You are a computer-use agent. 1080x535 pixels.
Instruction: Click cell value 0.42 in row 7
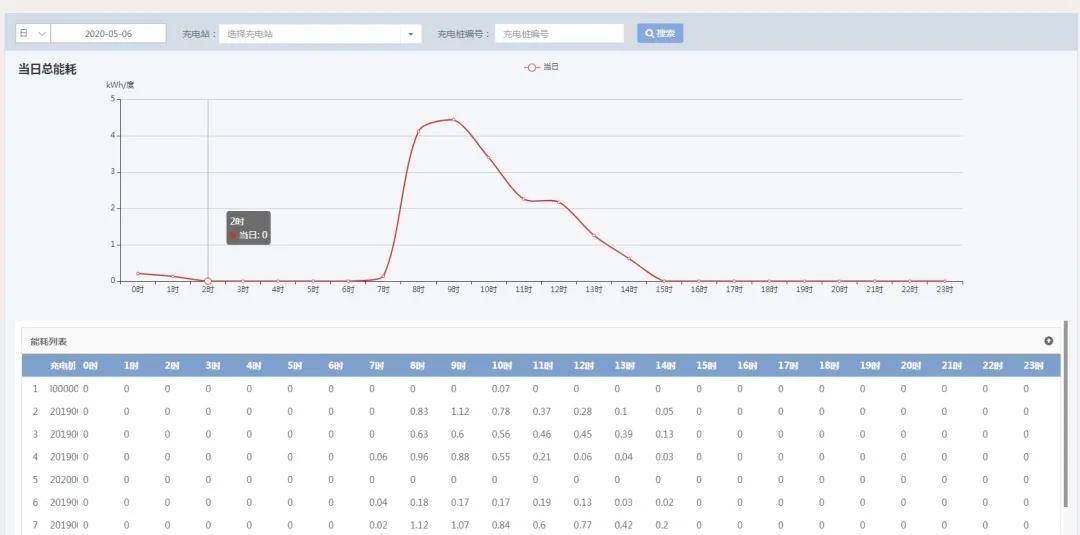click(623, 525)
